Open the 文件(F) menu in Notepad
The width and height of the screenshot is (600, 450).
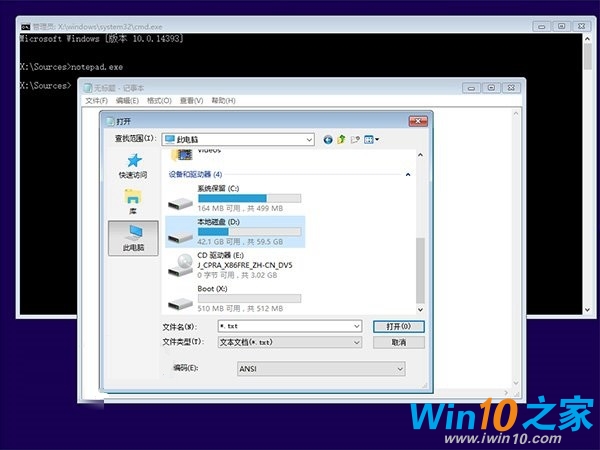pos(96,101)
